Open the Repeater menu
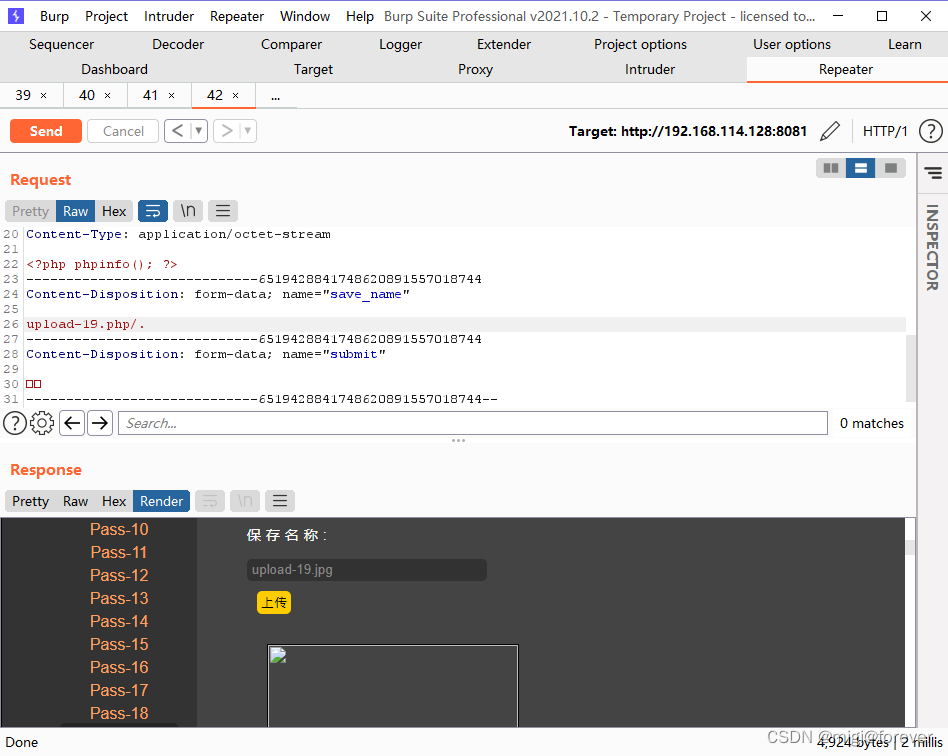Screen dimensions: 948x756 point(236,16)
